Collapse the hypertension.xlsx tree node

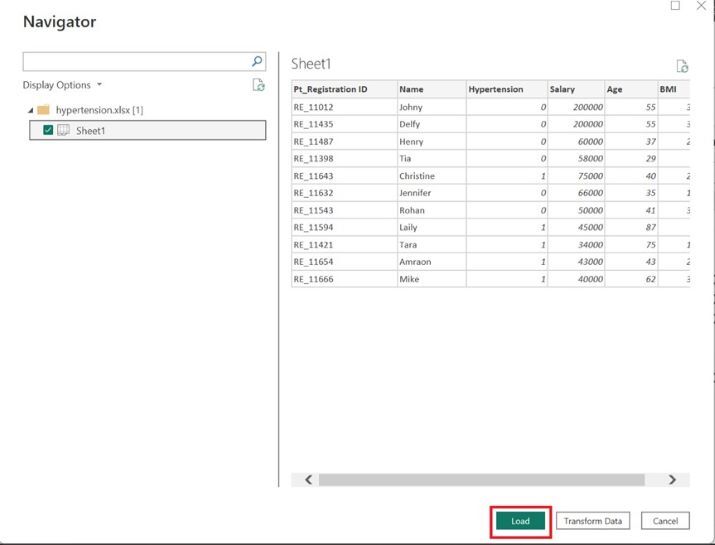point(31,110)
